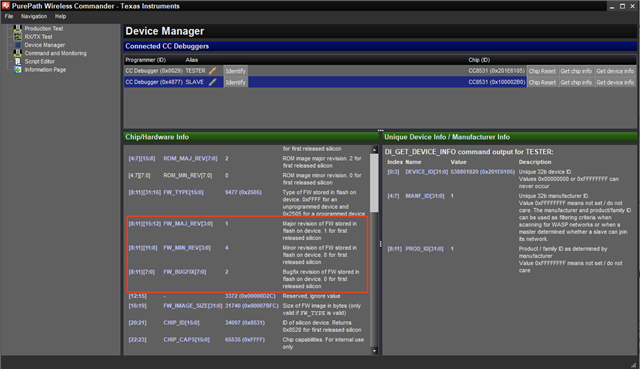
Task: Open the Production Test tree icon
Action: [18, 29]
